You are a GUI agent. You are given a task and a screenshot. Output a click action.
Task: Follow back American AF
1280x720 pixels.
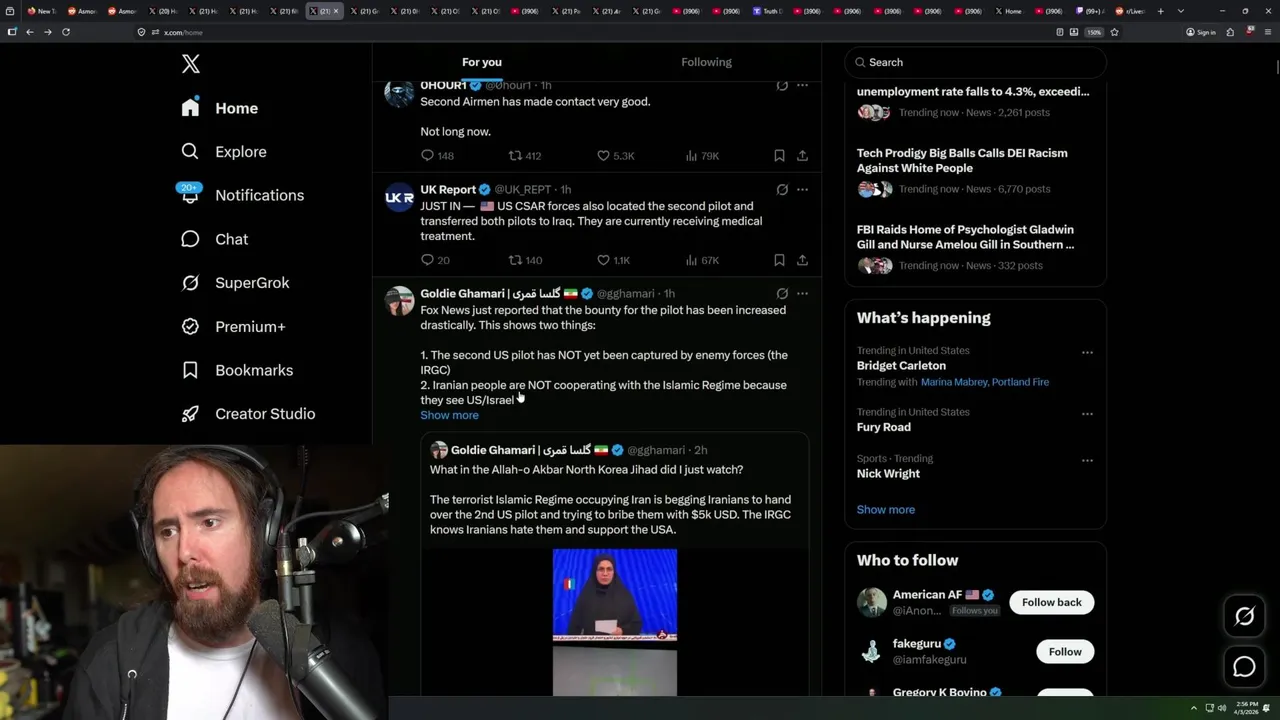[1051, 603]
